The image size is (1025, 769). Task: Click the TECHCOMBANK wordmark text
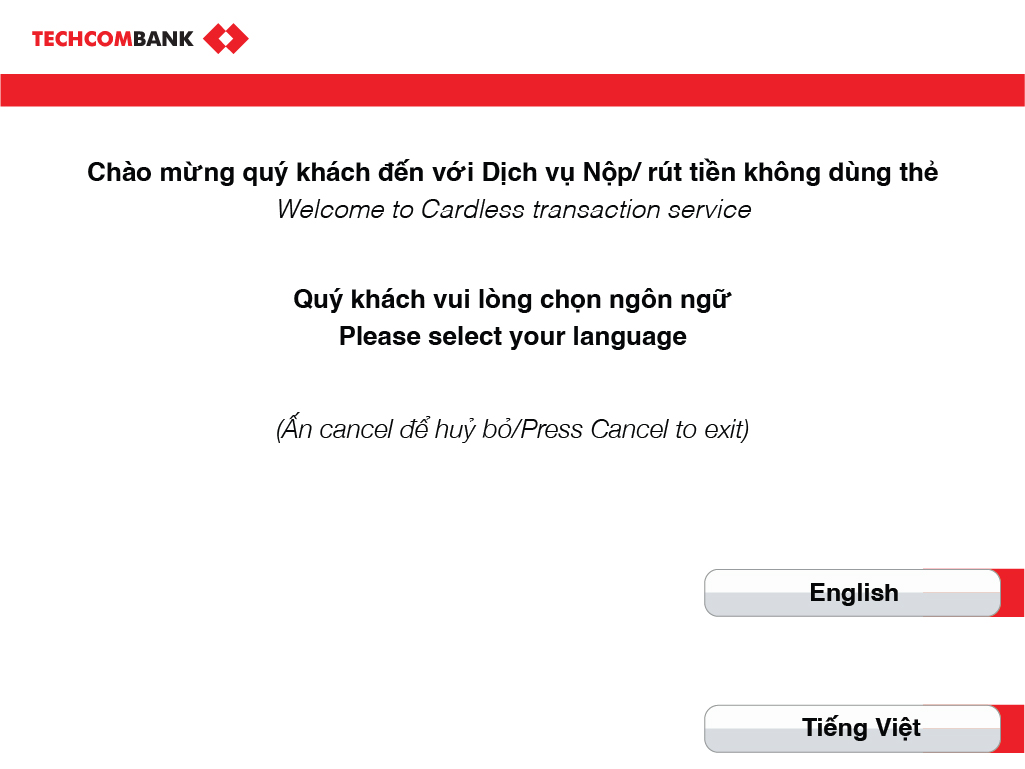point(113,40)
